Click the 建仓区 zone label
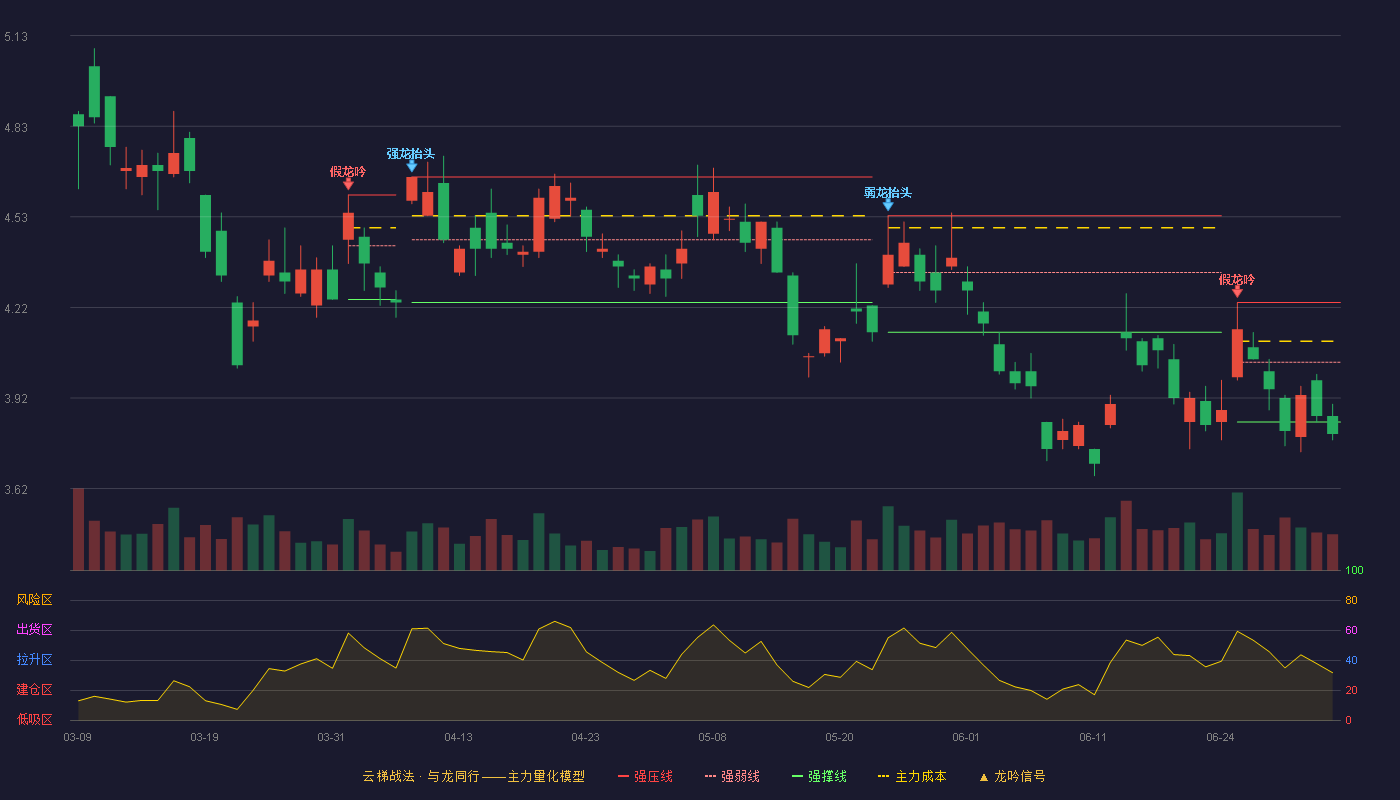 pos(34,690)
